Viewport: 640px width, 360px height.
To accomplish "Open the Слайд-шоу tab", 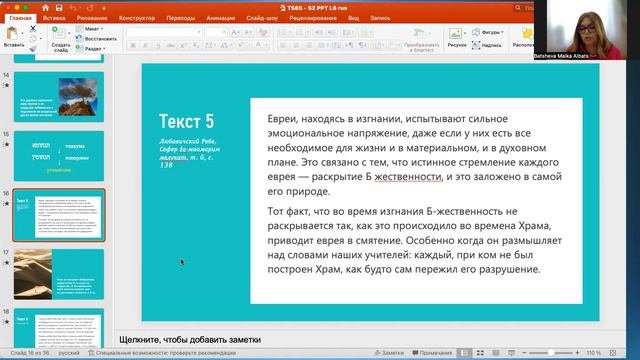I will [x=262, y=18].
